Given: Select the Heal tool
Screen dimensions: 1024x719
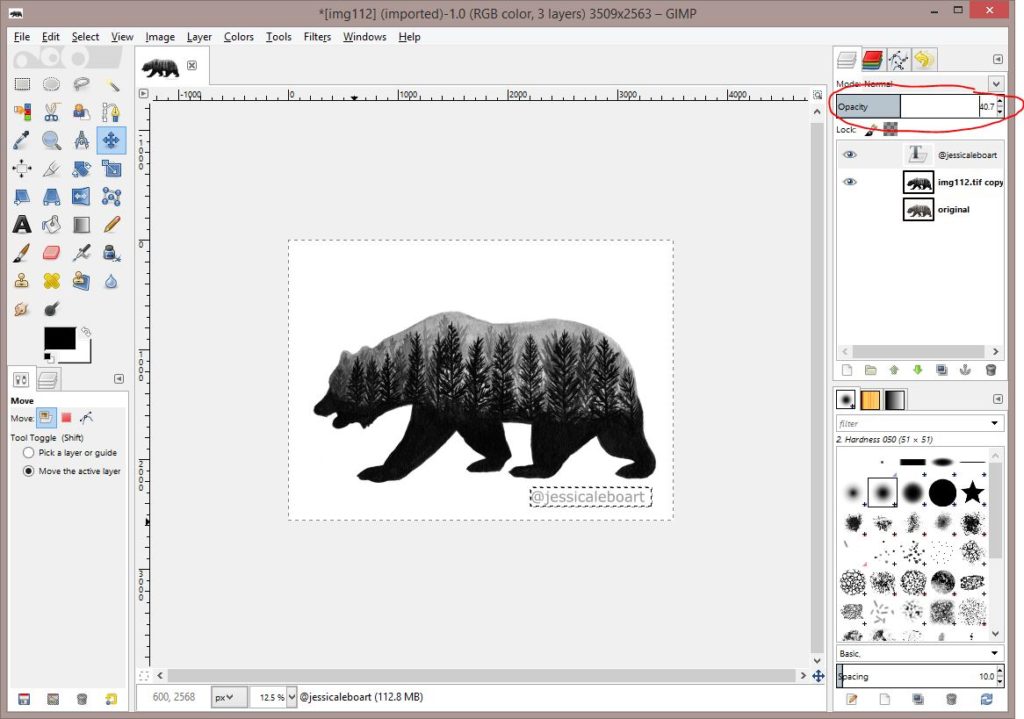Looking at the screenshot, I should (51, 281).
